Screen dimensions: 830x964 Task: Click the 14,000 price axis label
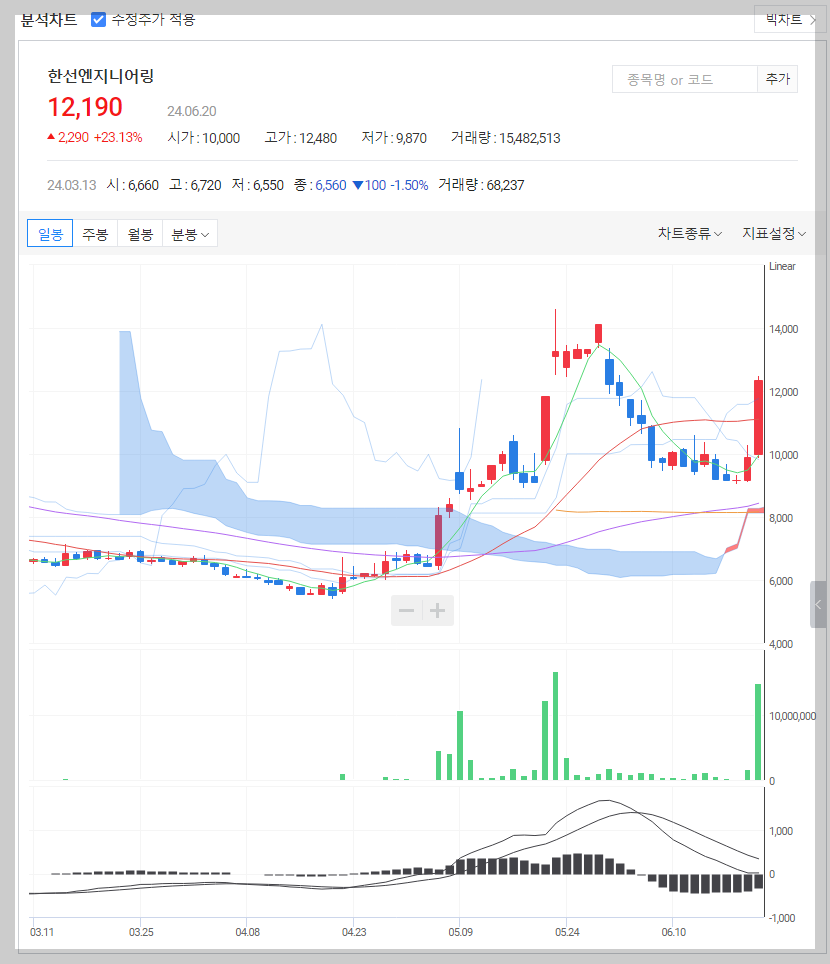click(783, 329)
